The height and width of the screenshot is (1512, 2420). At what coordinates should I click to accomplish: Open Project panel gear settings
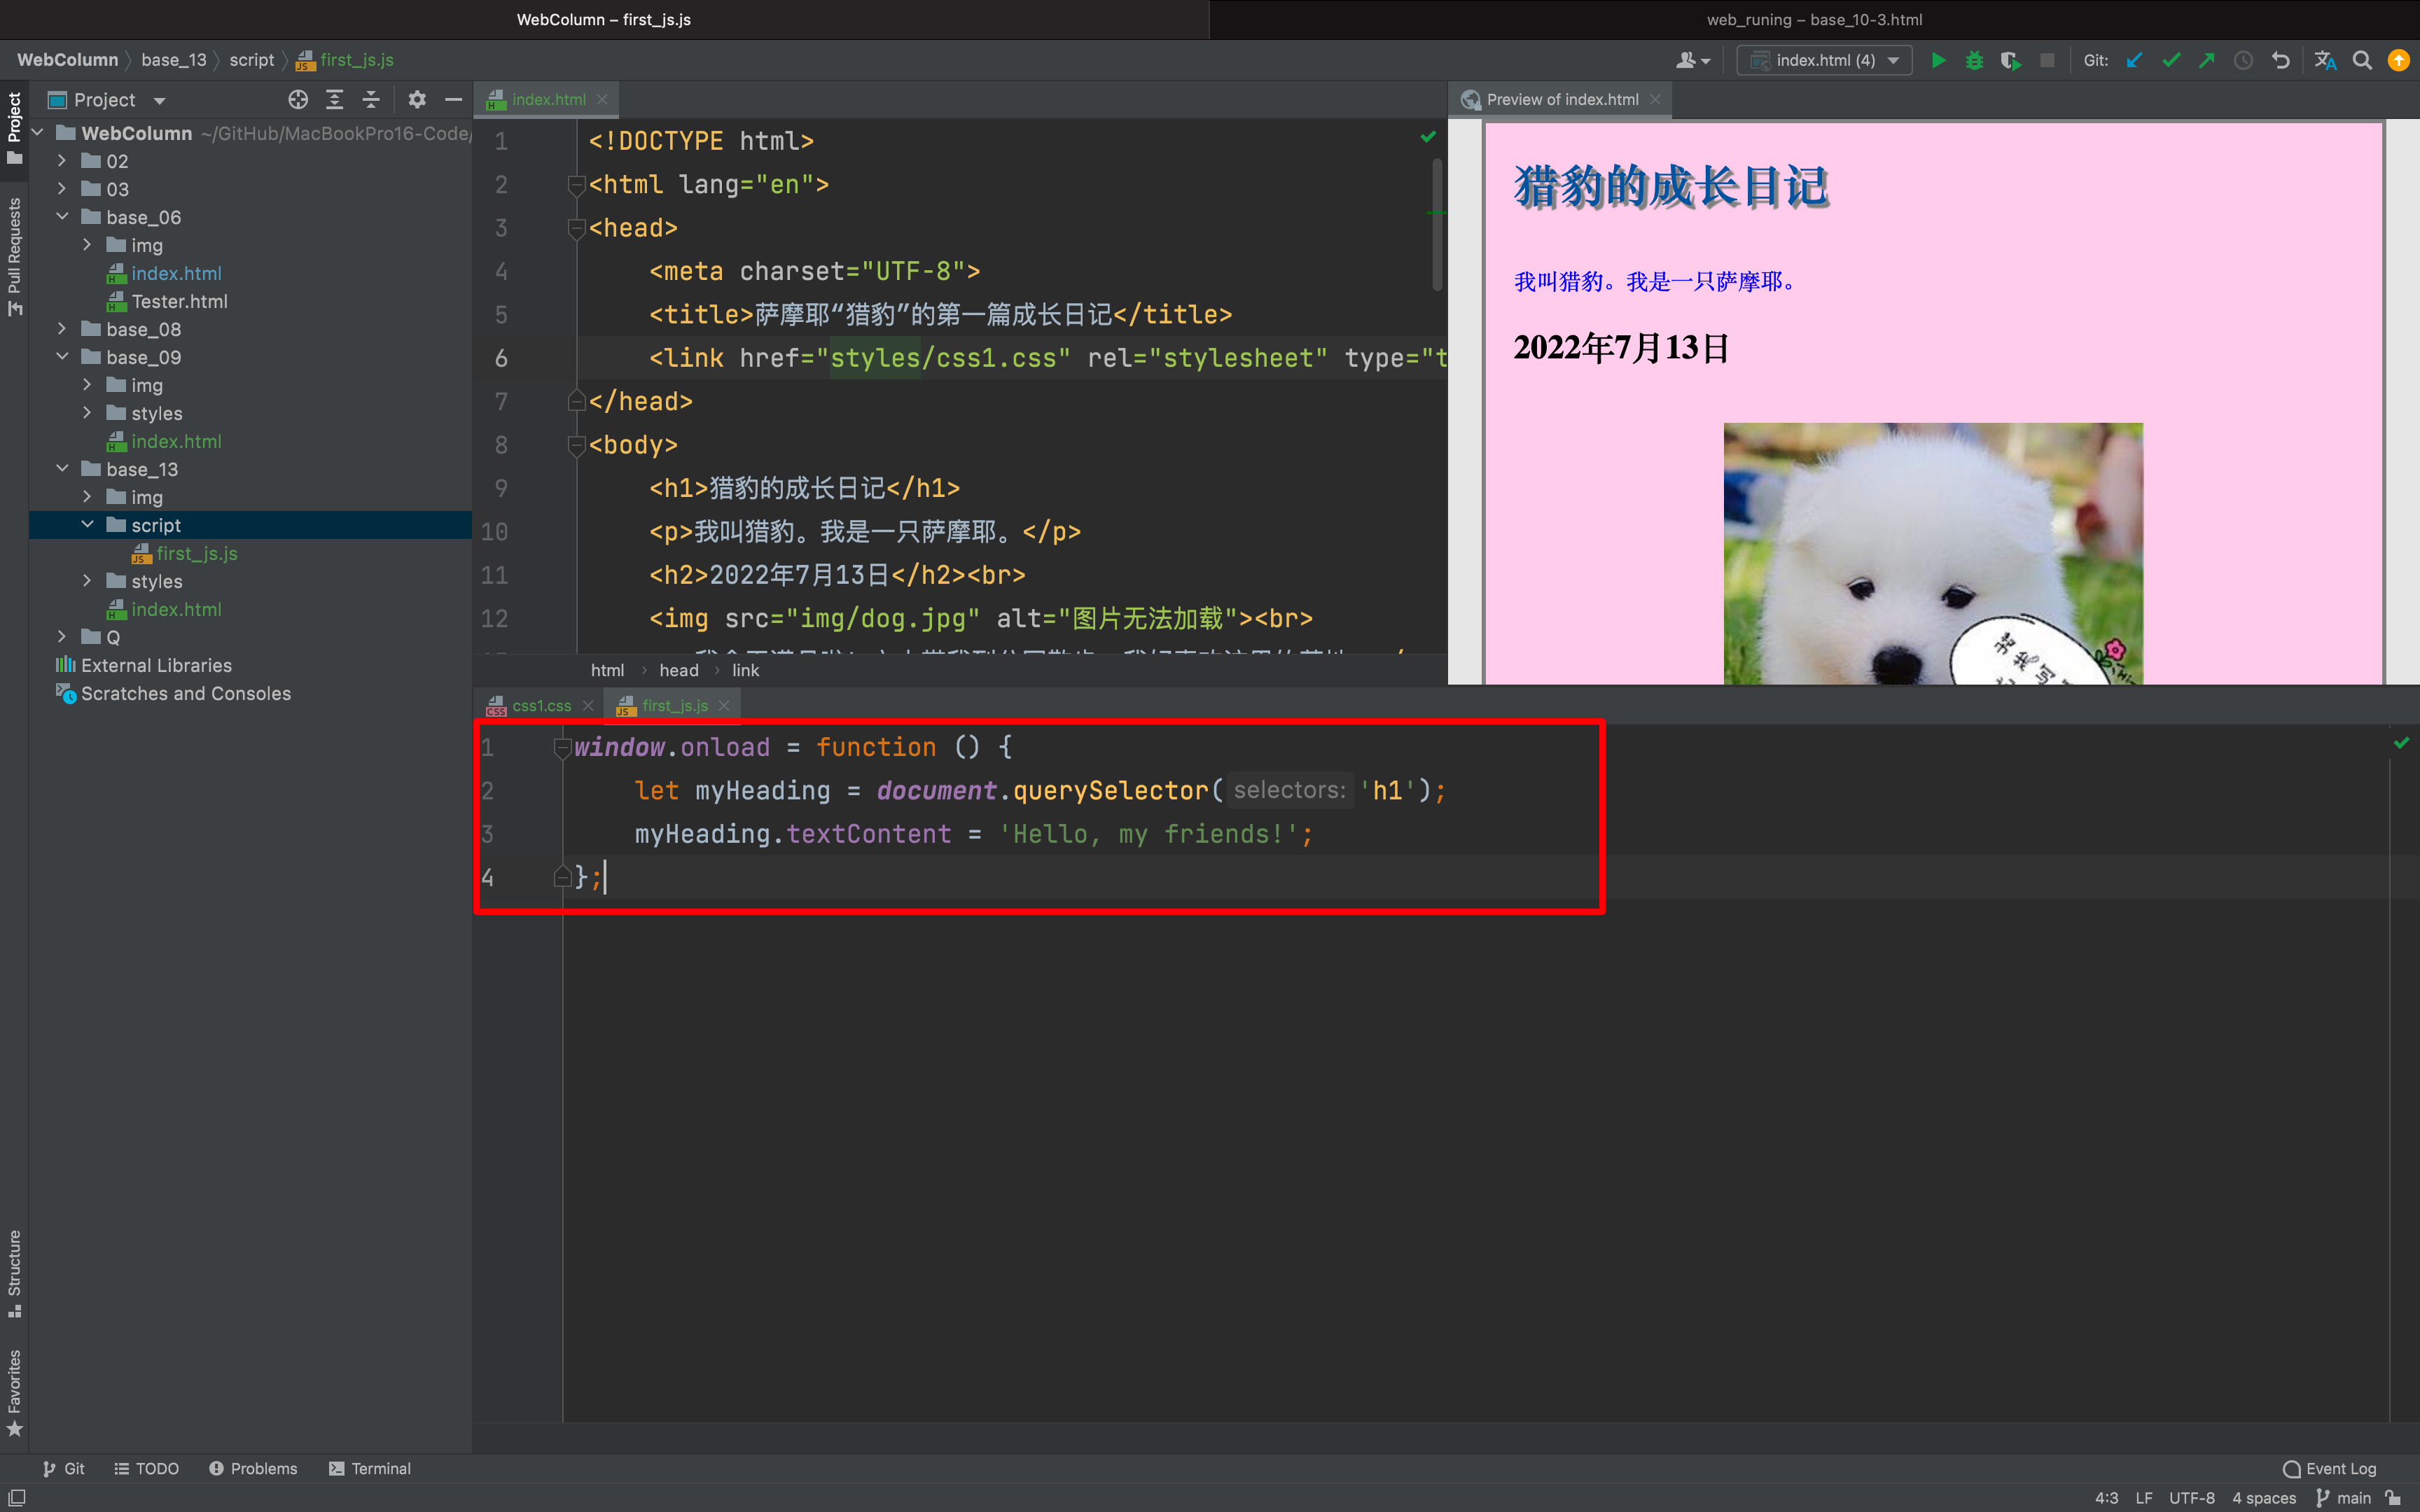pos(417,99)
